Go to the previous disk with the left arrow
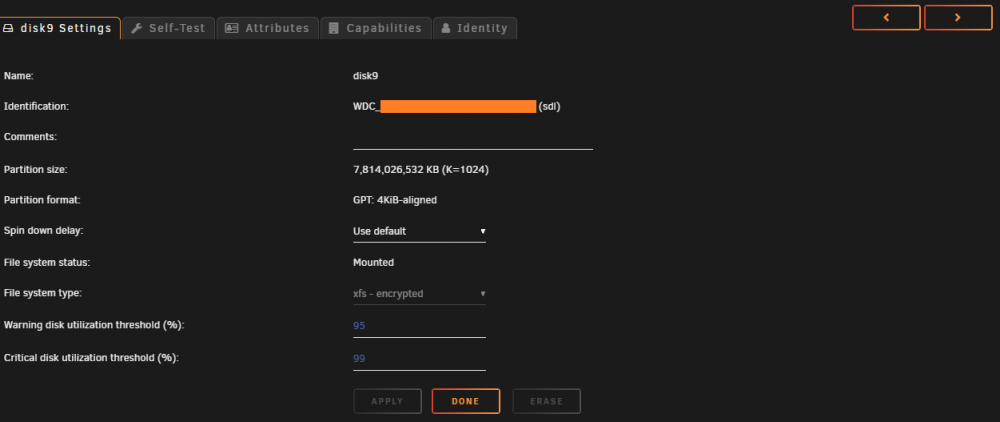1000x422 pixels. coord(886,18)
